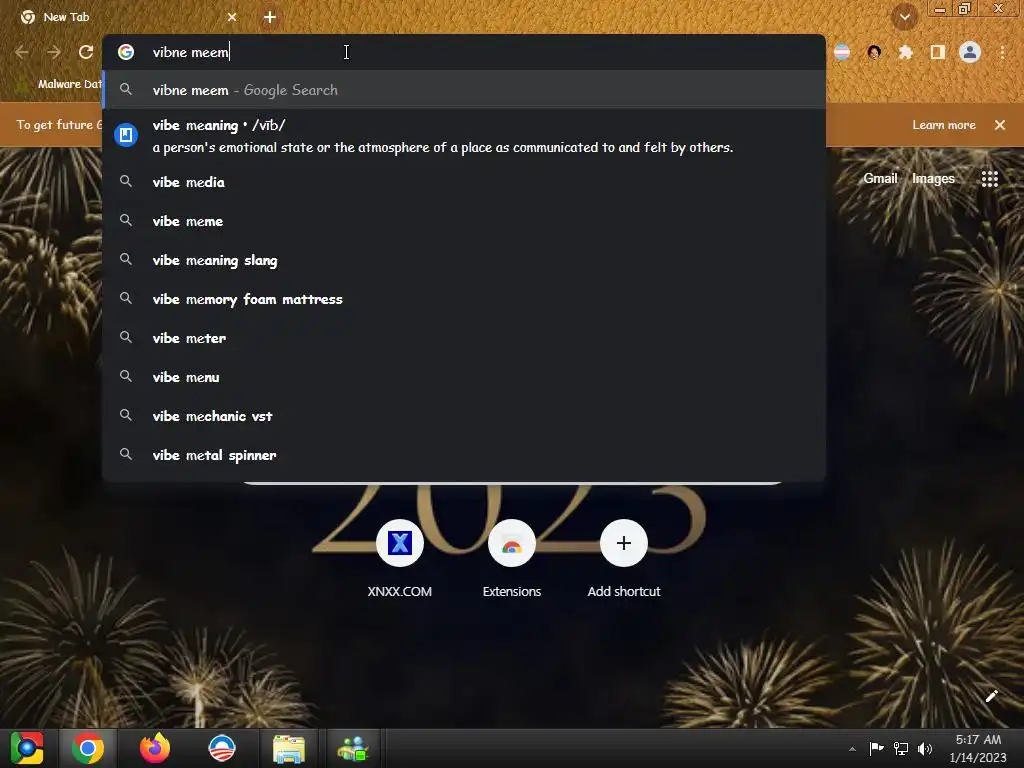Viewport: 1024px width, 768px height.
Task: Launch Firefox from the taskbar
Action: point(155,748)
